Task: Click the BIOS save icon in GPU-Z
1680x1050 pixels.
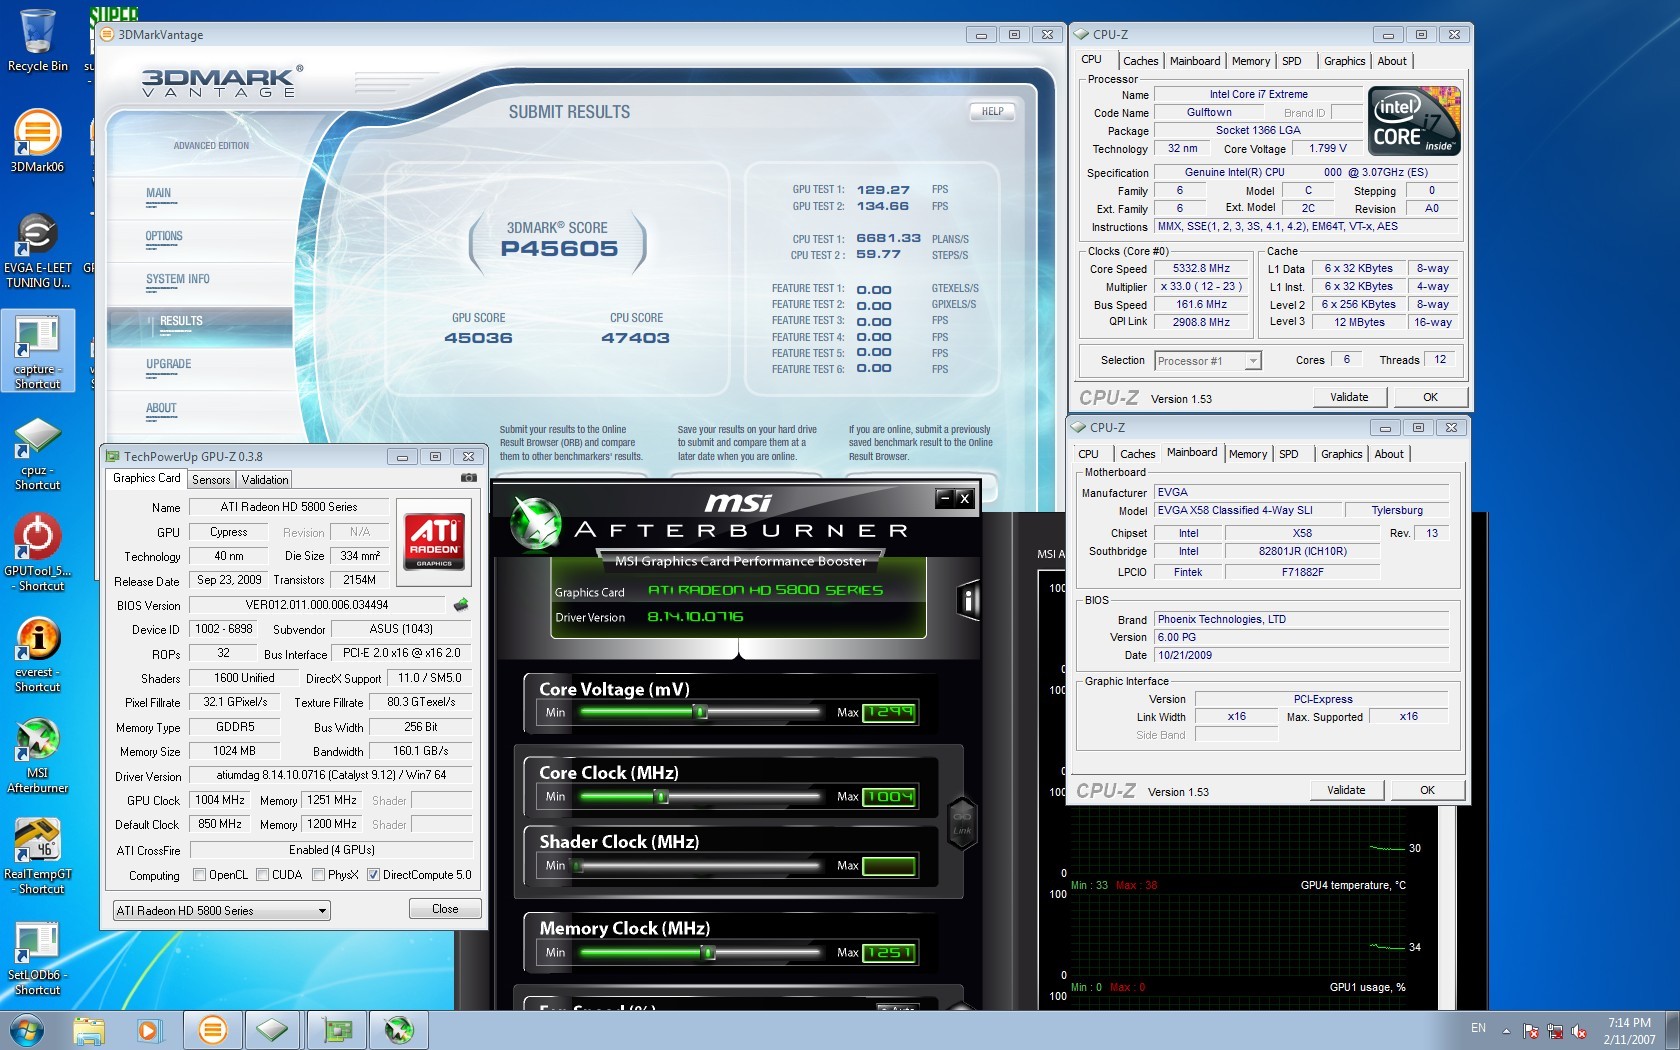Action: (x=461, y=605)
